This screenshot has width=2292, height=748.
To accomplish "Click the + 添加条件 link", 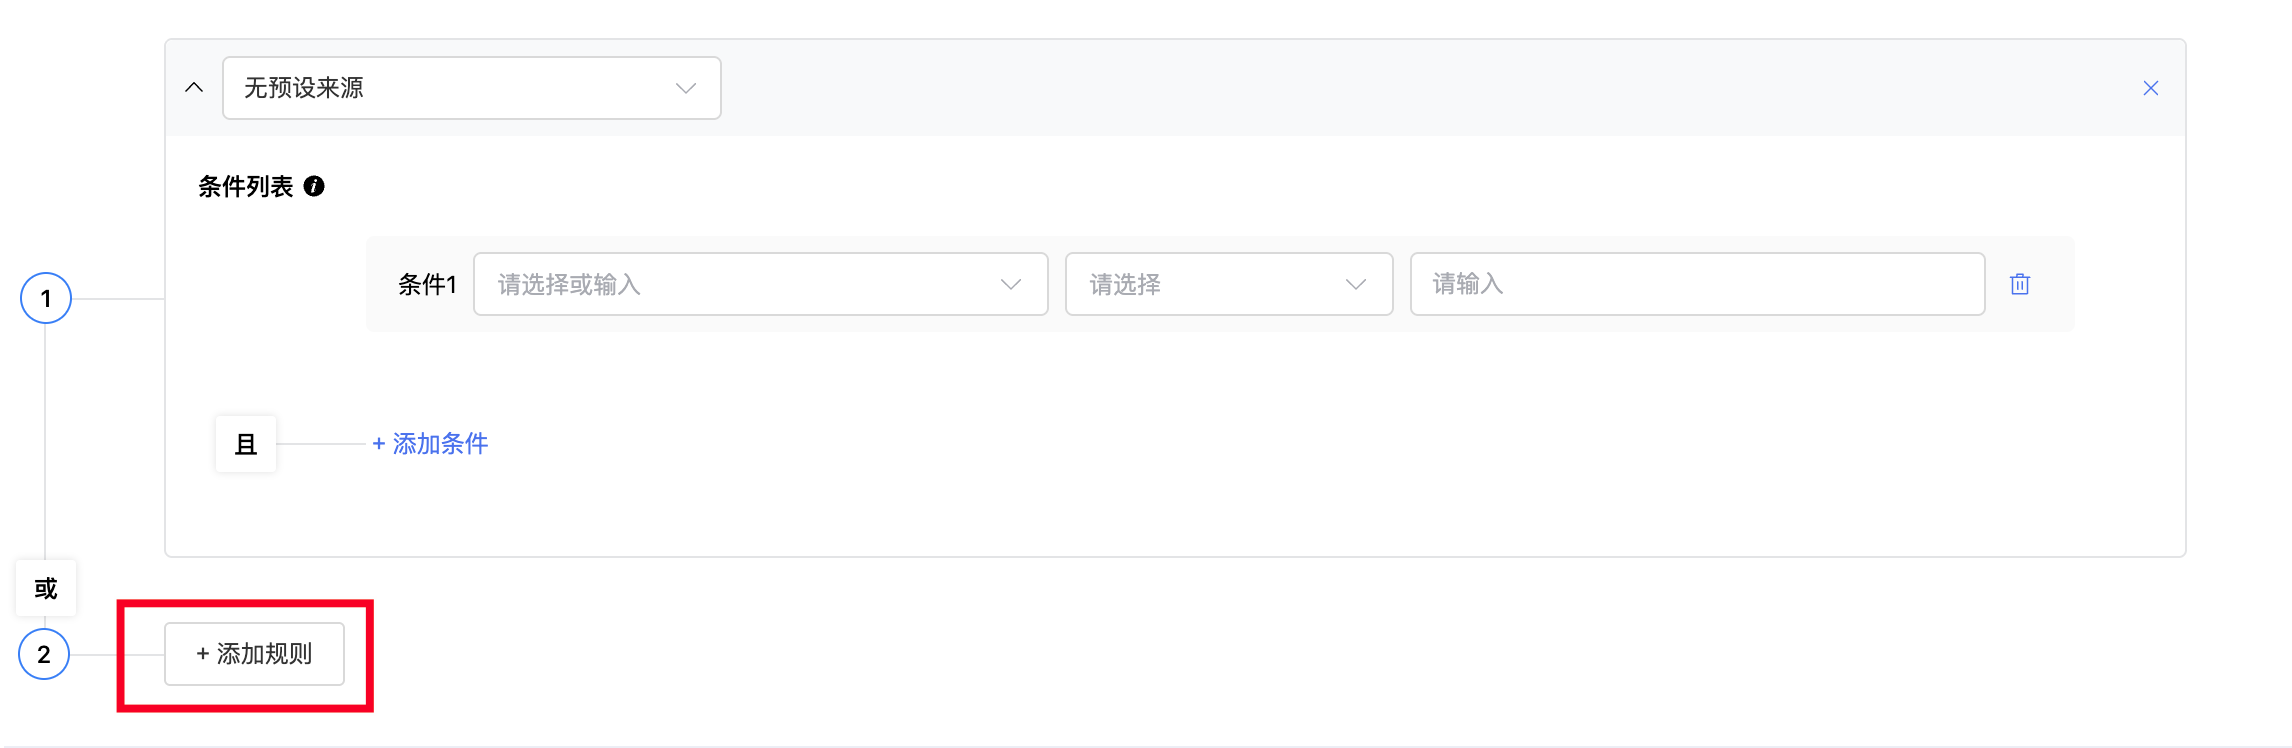I will [x=430, y=444].
